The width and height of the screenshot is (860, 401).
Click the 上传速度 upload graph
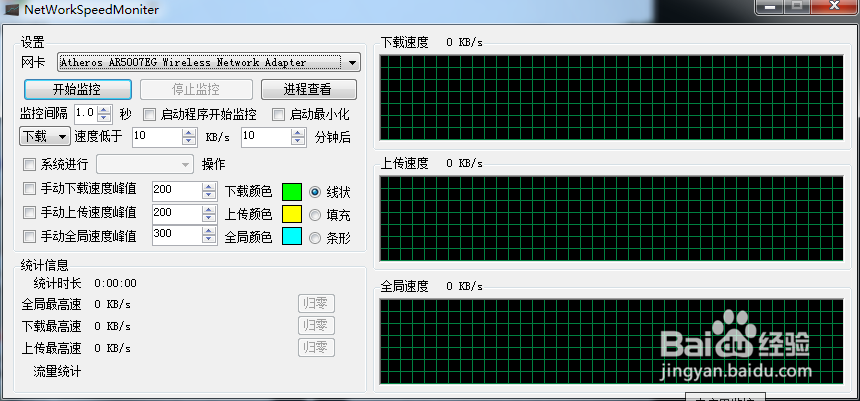coord(611,218)
